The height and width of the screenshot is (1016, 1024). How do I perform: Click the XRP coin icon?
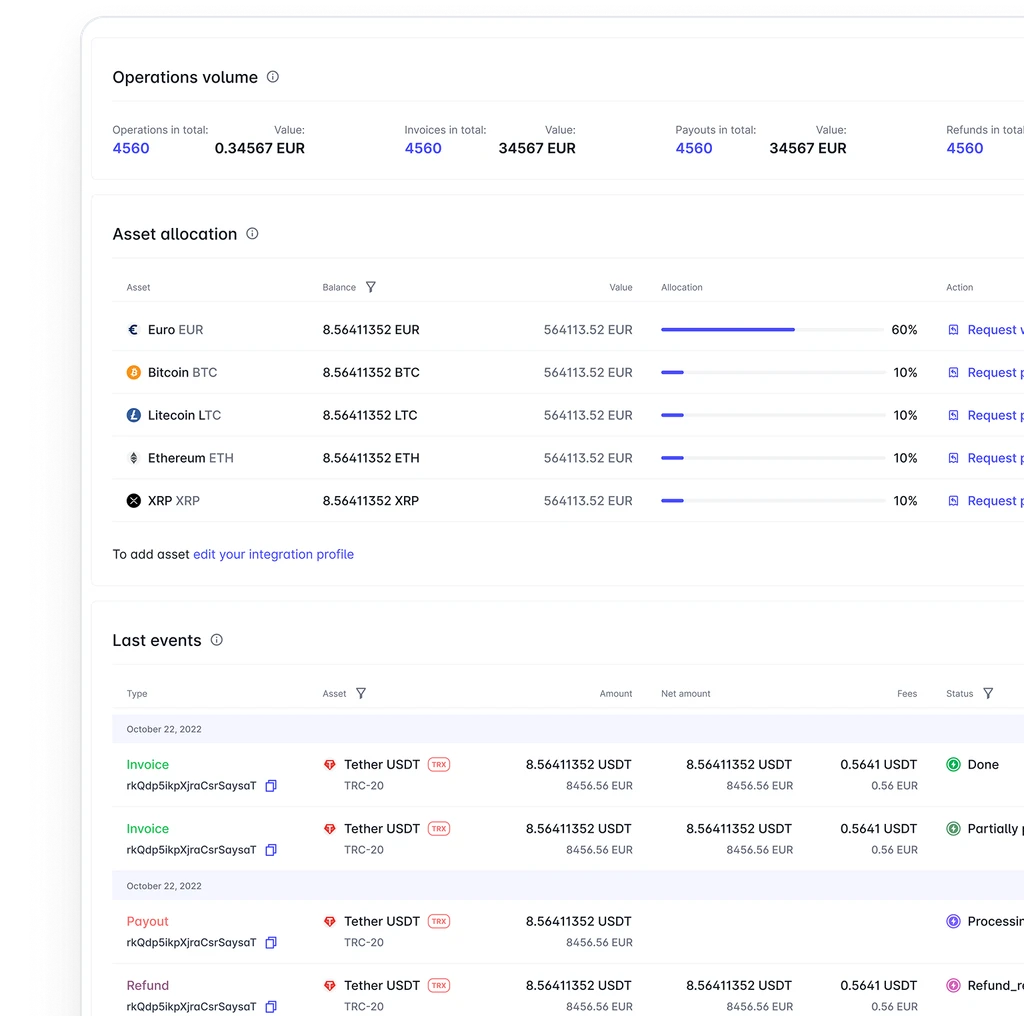[x=133, y=501]
